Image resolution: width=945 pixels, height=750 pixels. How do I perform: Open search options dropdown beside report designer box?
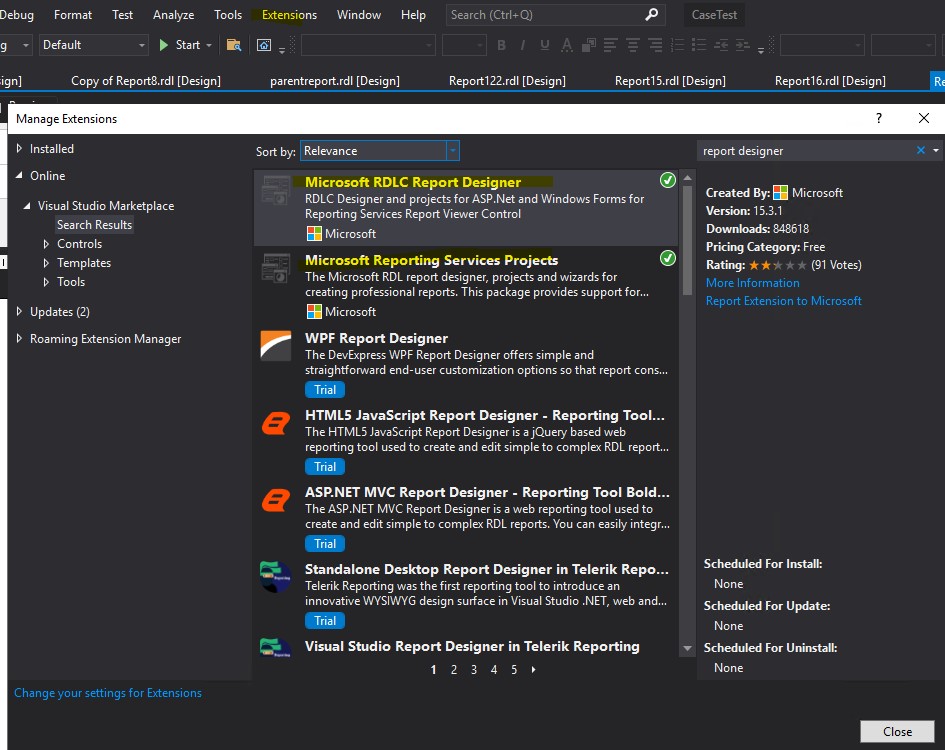[x=935, y=150]
